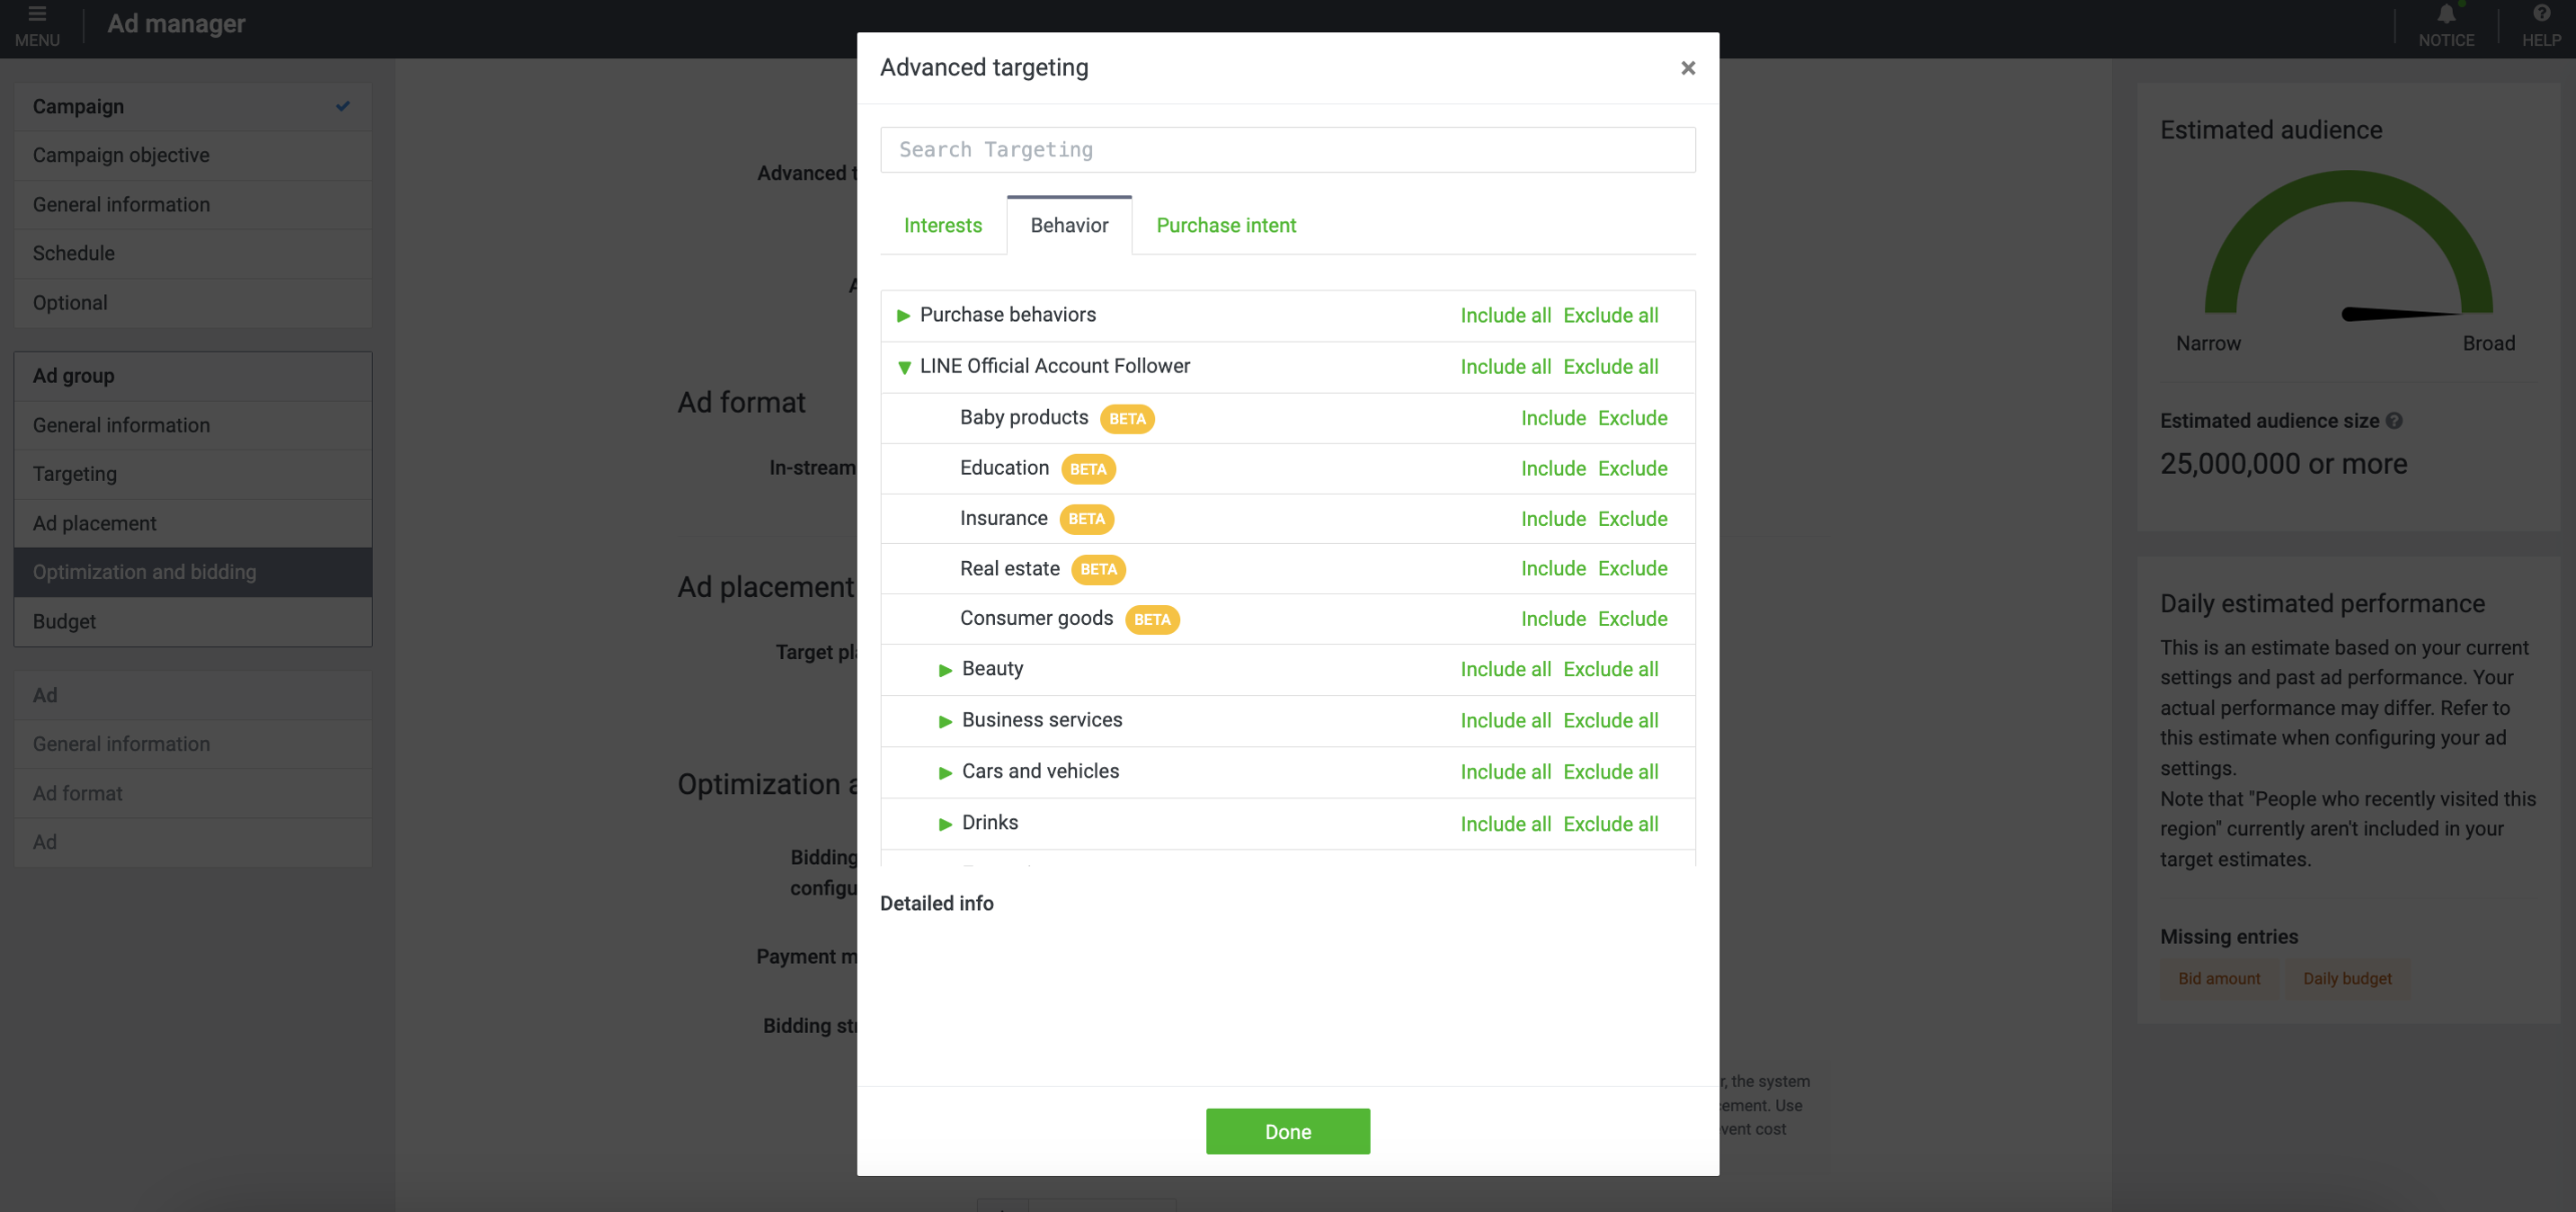The height and width of the screenshot is (1212, 2576).
Task: Open Ad placement in the sidebar
Action: [x=193, y=523]
